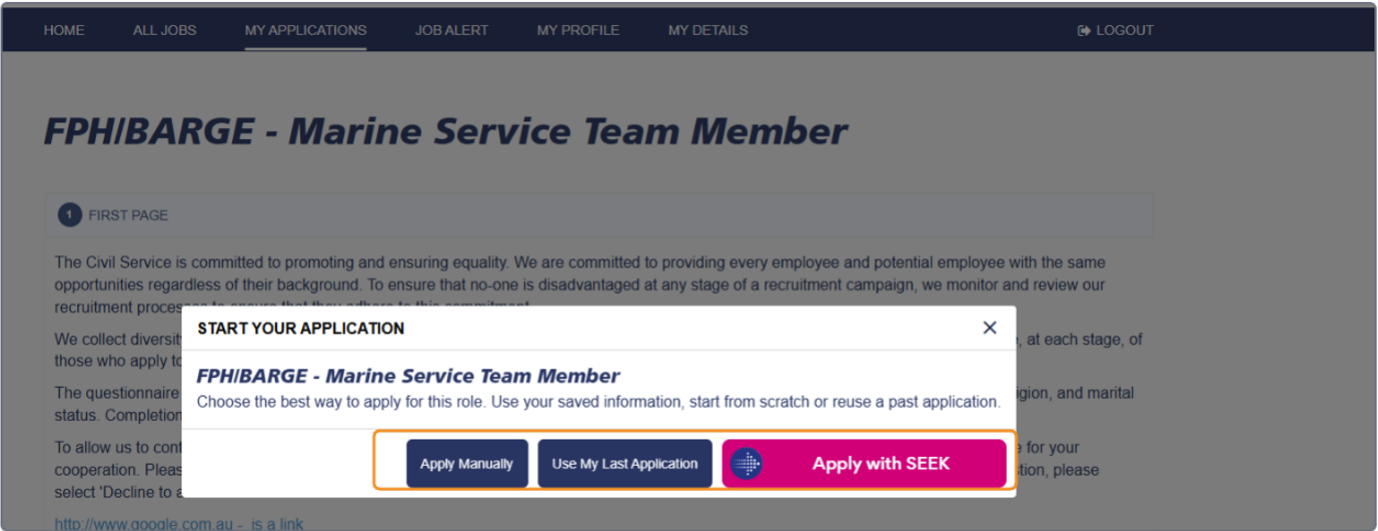The width and height of the screenshot is (1378, 531).
Task: Click the dialog's 'Choose the best way' text
Action: 598,402
